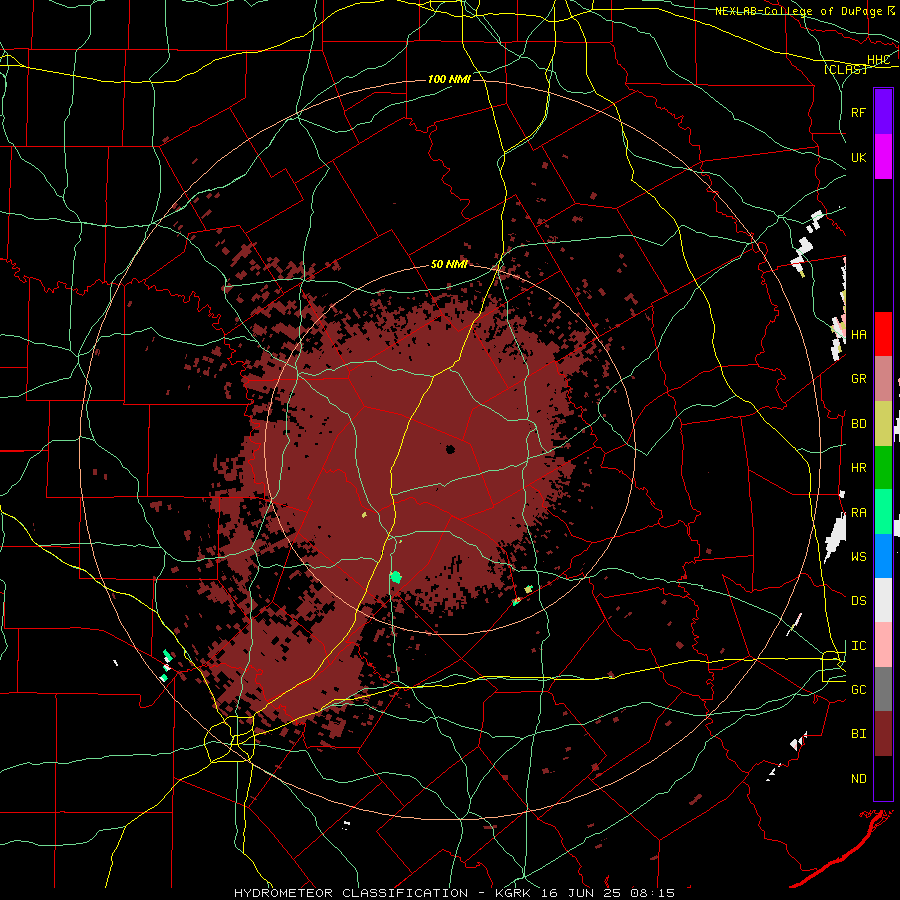This screenshot has height=900, width=900.
Task: Click the 100 NMI range ring label
Action: click(x=449, y=79)
